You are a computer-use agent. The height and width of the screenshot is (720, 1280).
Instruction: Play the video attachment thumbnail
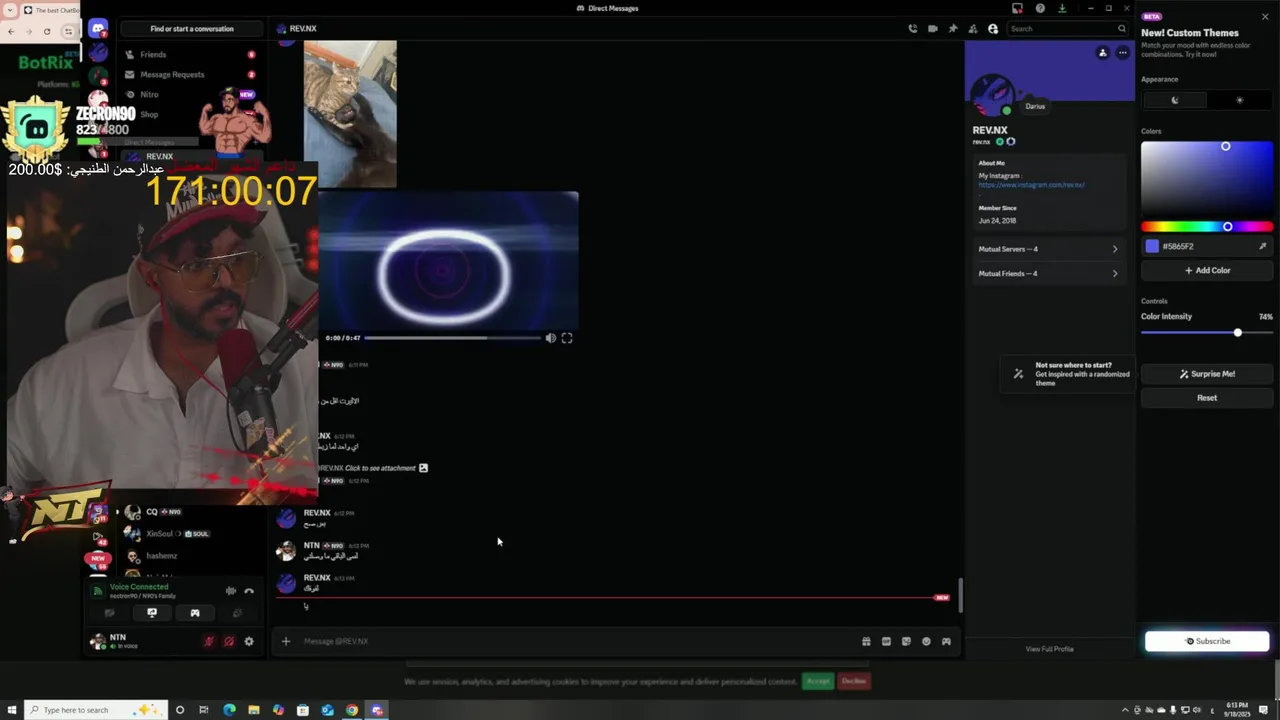coord(448,260)
